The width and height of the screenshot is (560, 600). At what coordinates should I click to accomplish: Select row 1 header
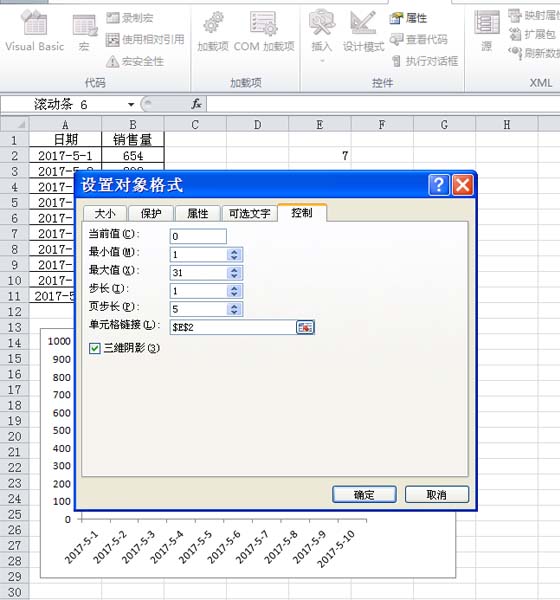[15, 140]
